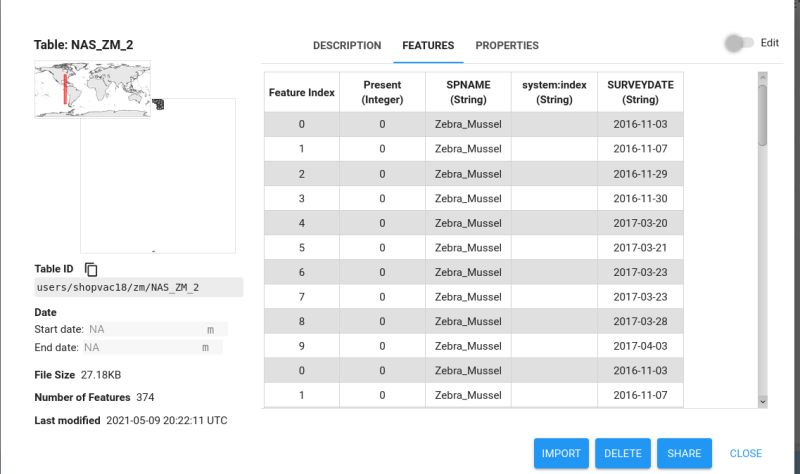This screenshot has width=800, height=474.
Task: Click feature index 2 cell
Action: coord(302,174)
